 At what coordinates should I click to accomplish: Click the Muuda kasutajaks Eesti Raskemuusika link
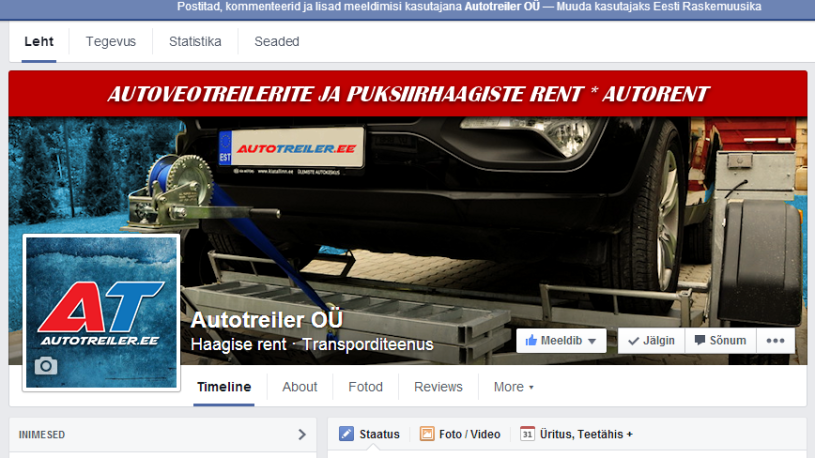[x=659, y=7]
